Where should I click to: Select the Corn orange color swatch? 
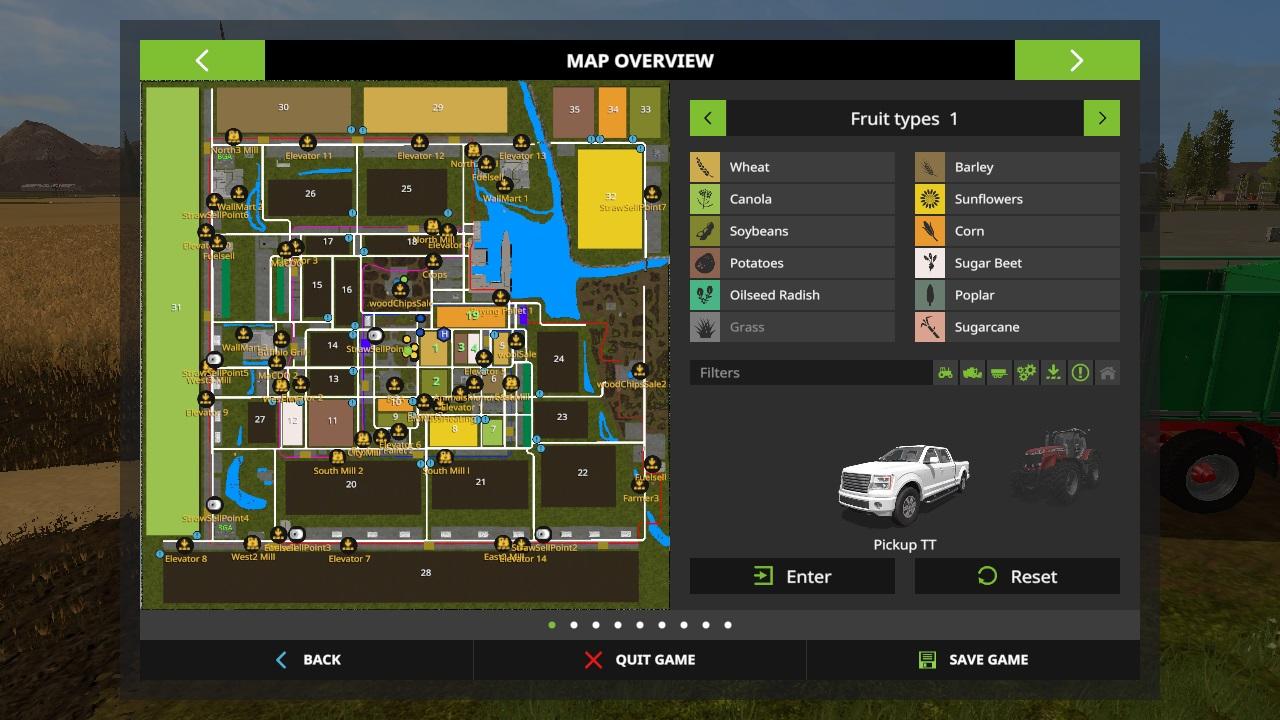930,231
